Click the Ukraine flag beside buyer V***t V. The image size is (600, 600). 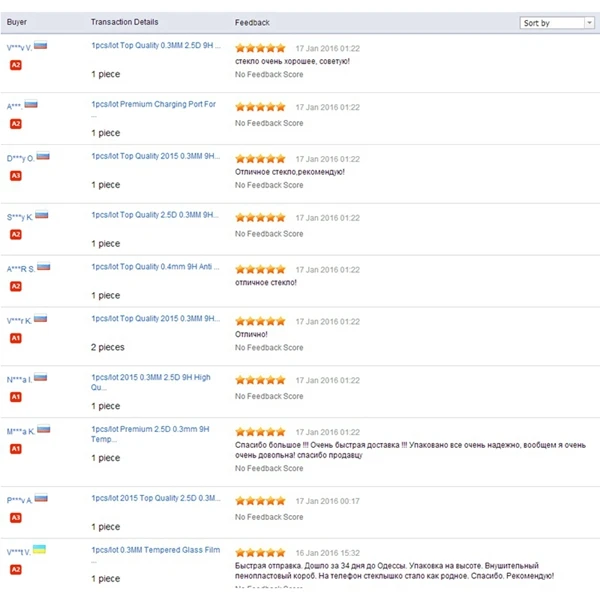[x=39, y=550]
